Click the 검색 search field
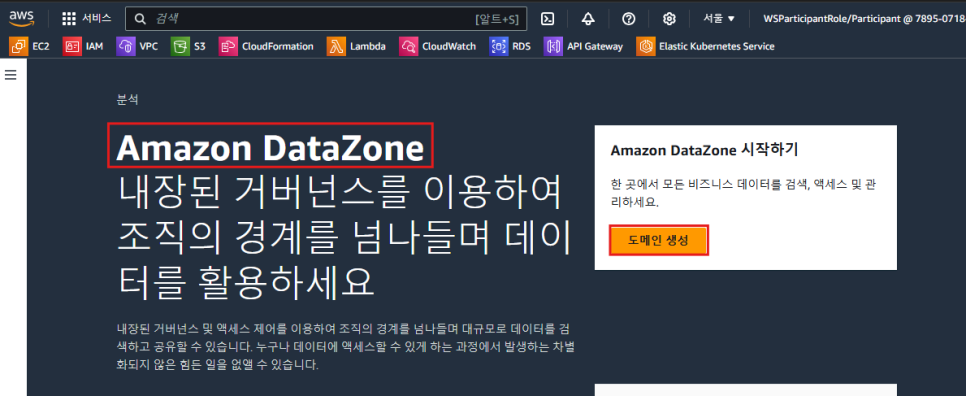The height and width of the screenshot is (396, 966). [326, 19]
